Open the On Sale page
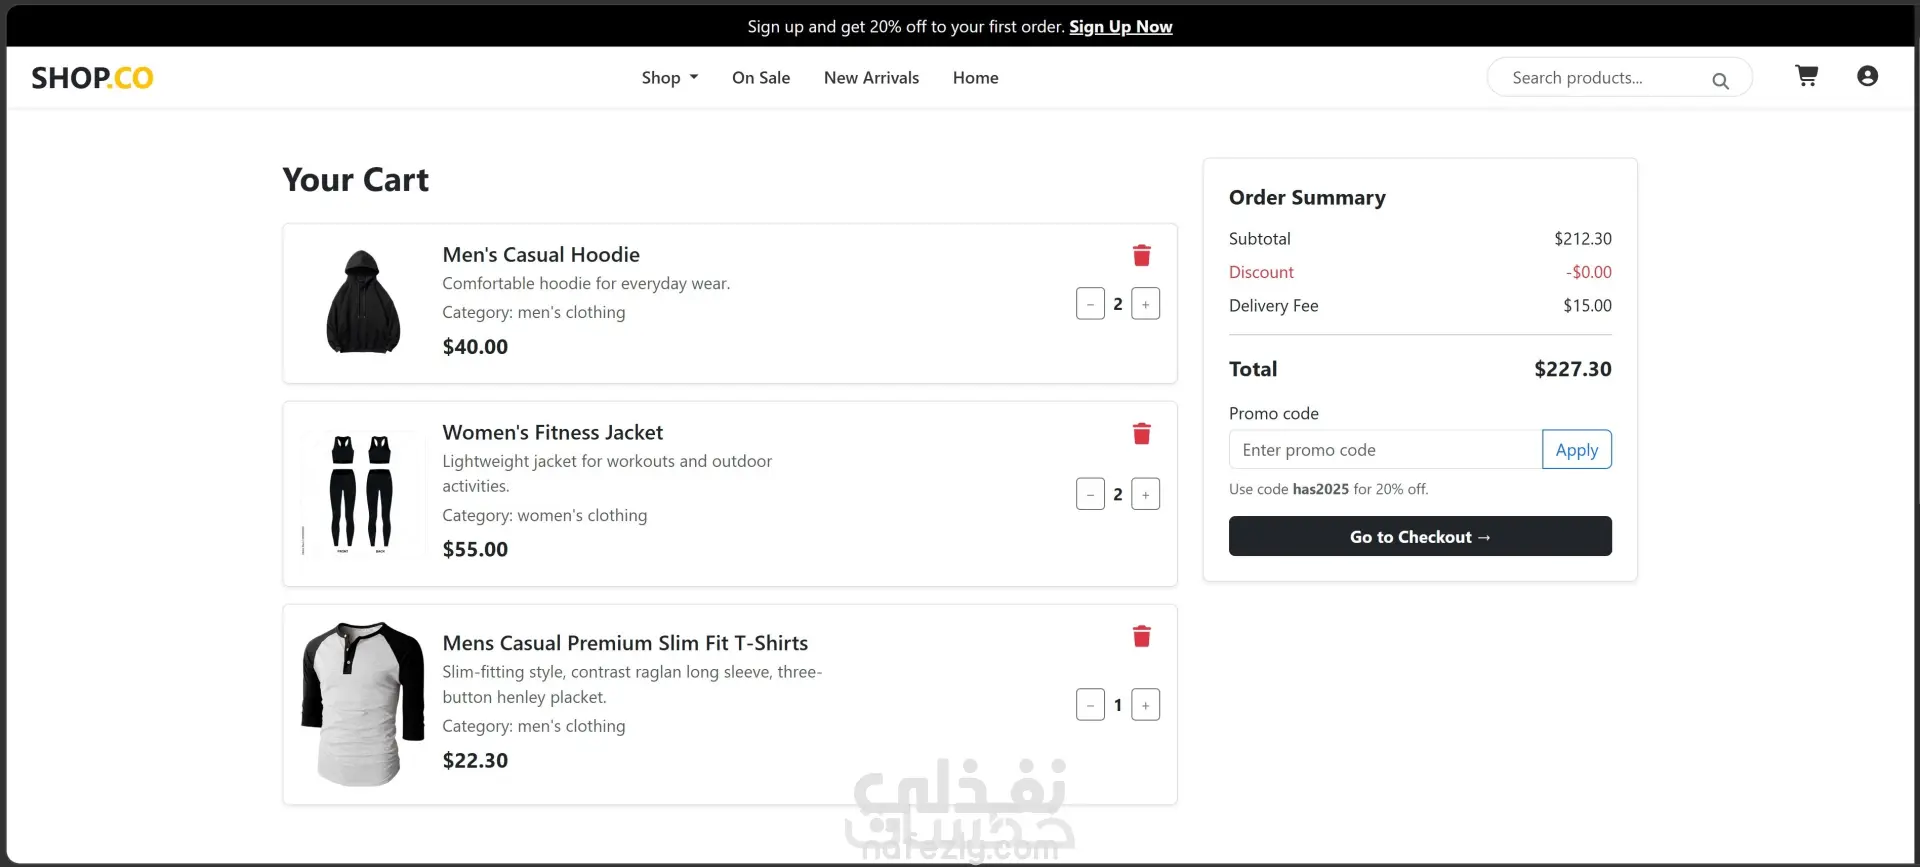Viewport: 1920px width, 867px height. click(x=761, y=78)
